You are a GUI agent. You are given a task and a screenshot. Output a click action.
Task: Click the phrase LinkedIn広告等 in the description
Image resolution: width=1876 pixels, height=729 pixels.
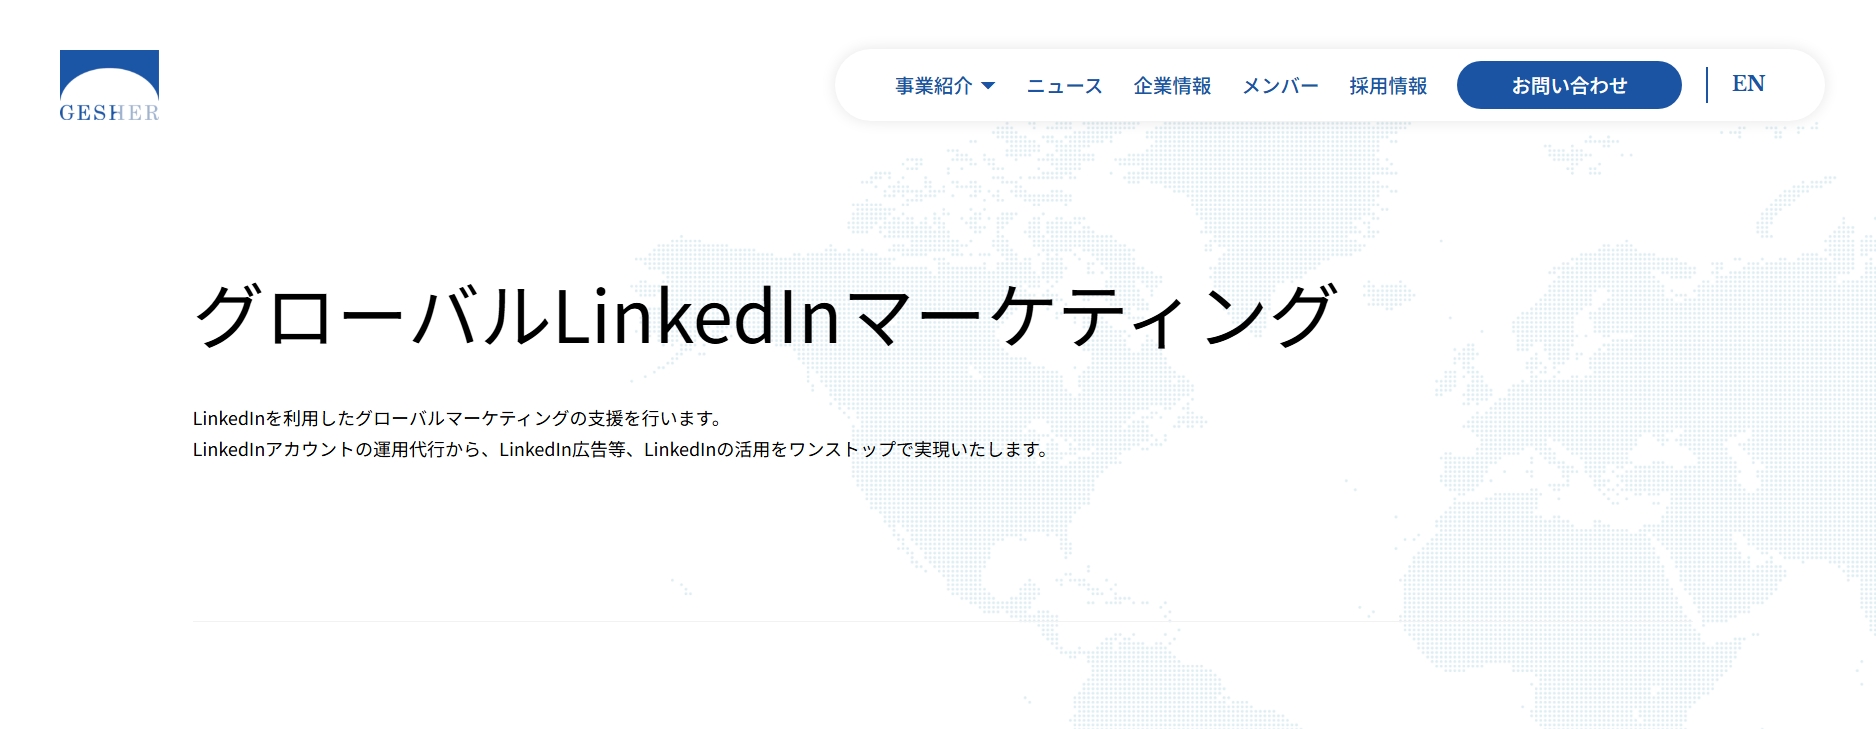pos(564,450)
